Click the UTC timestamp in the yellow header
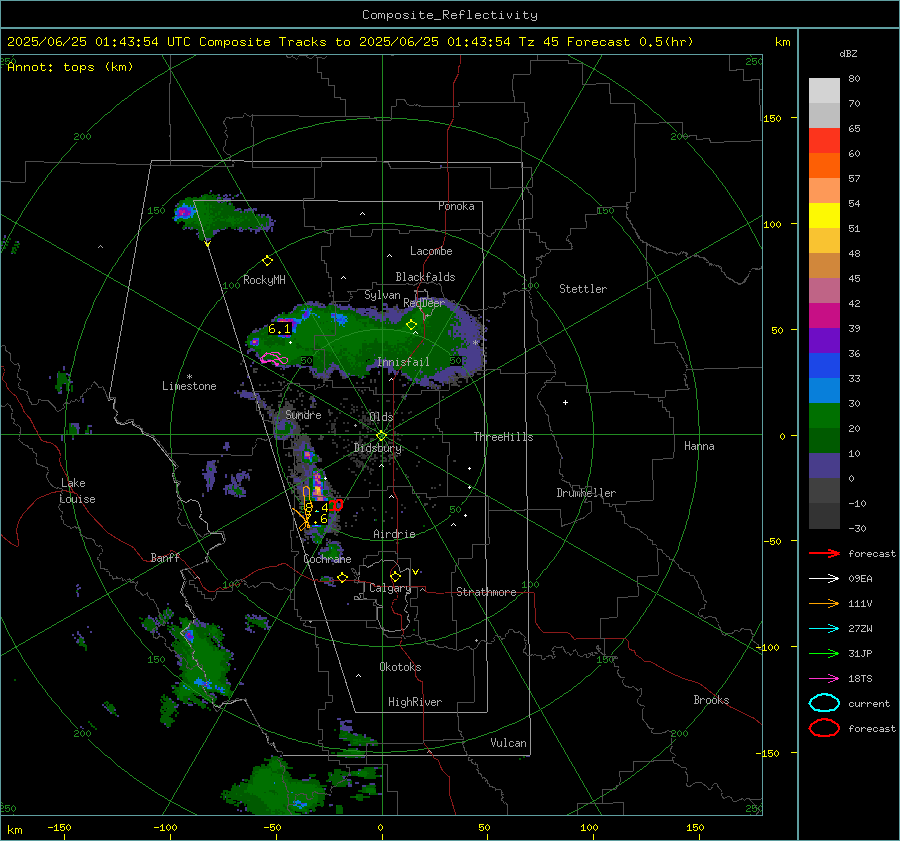 click(98, 42)
